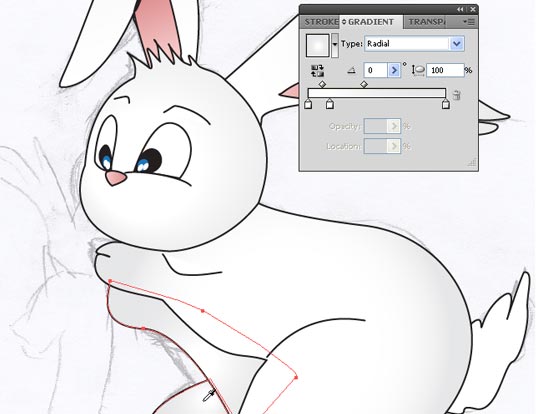Open the gradient presets dropdown arrow
The image size is (560, 414).
click(x=335, y=45)
